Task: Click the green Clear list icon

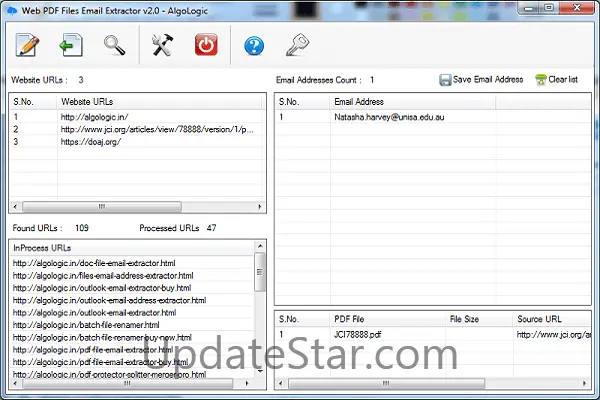Action: point(541,80)
